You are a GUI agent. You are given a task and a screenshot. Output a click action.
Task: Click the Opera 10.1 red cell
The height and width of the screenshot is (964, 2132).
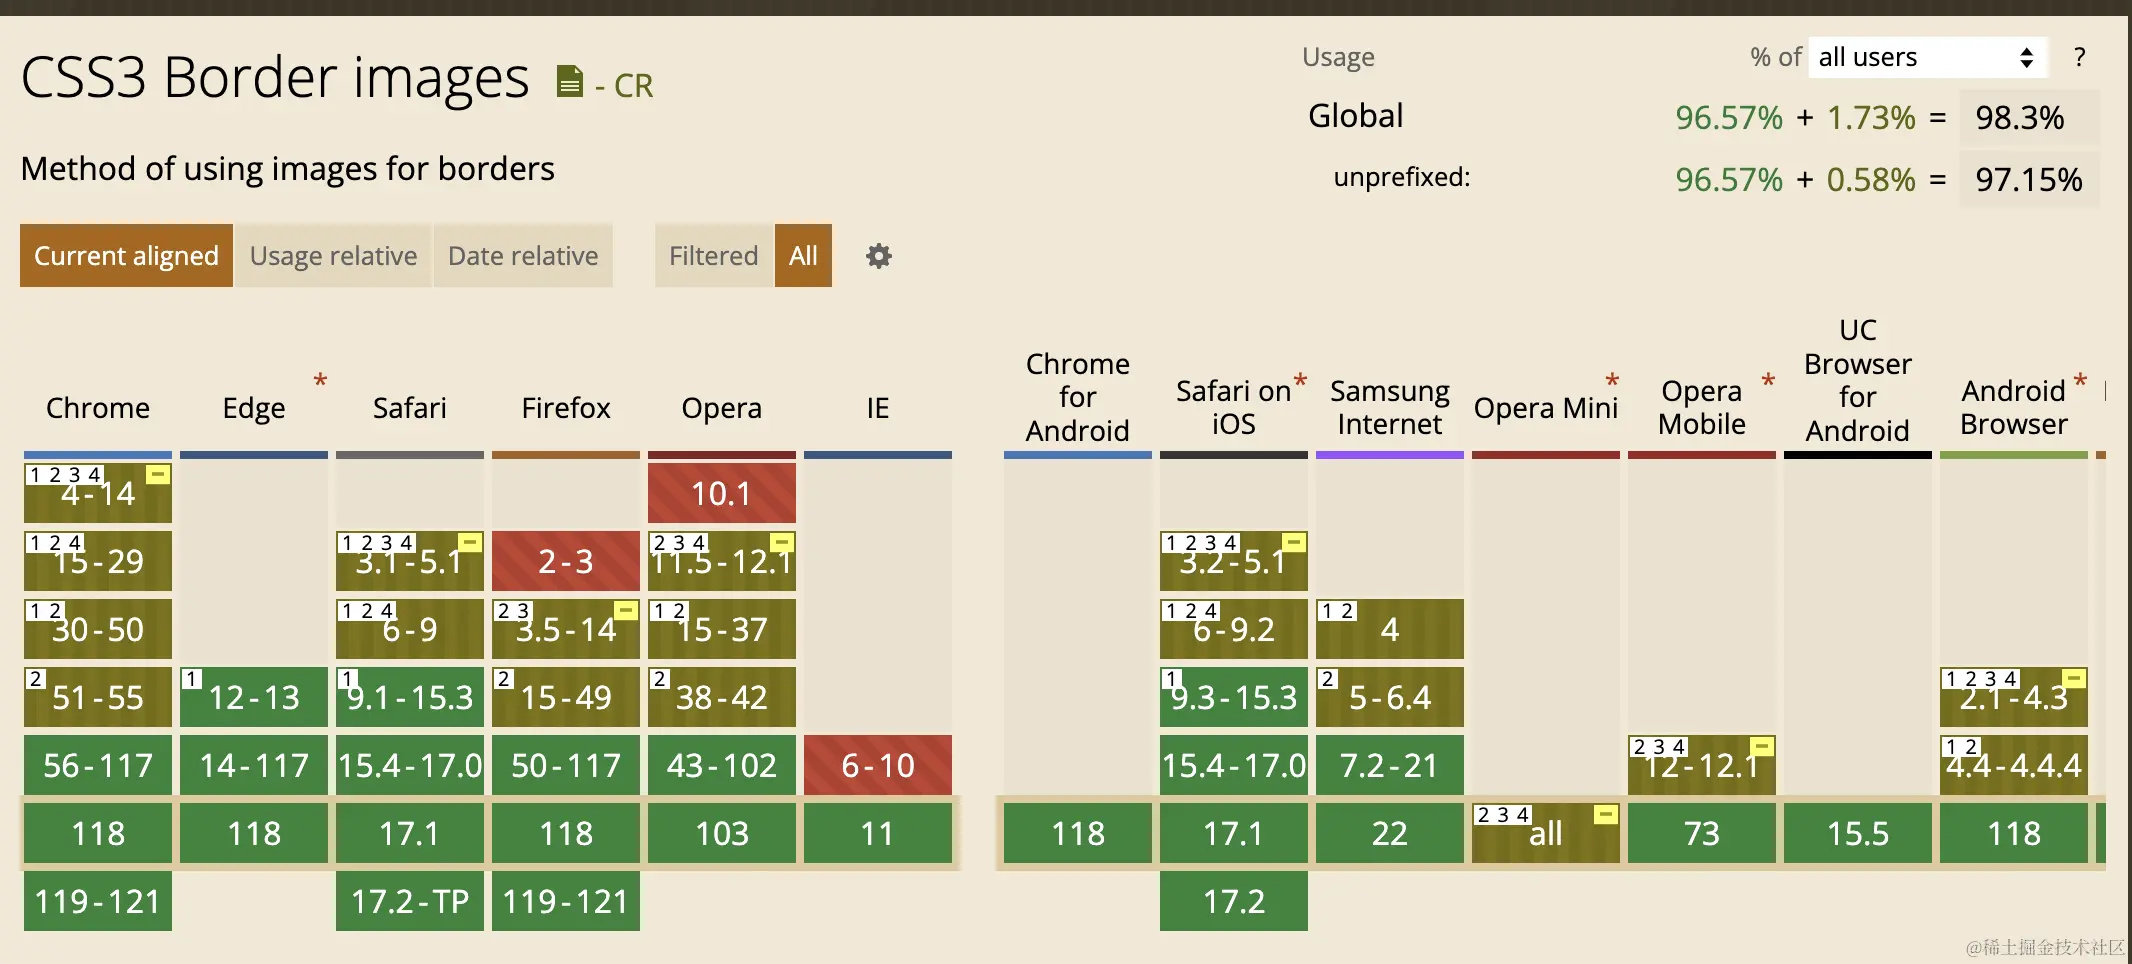[722, 493]
